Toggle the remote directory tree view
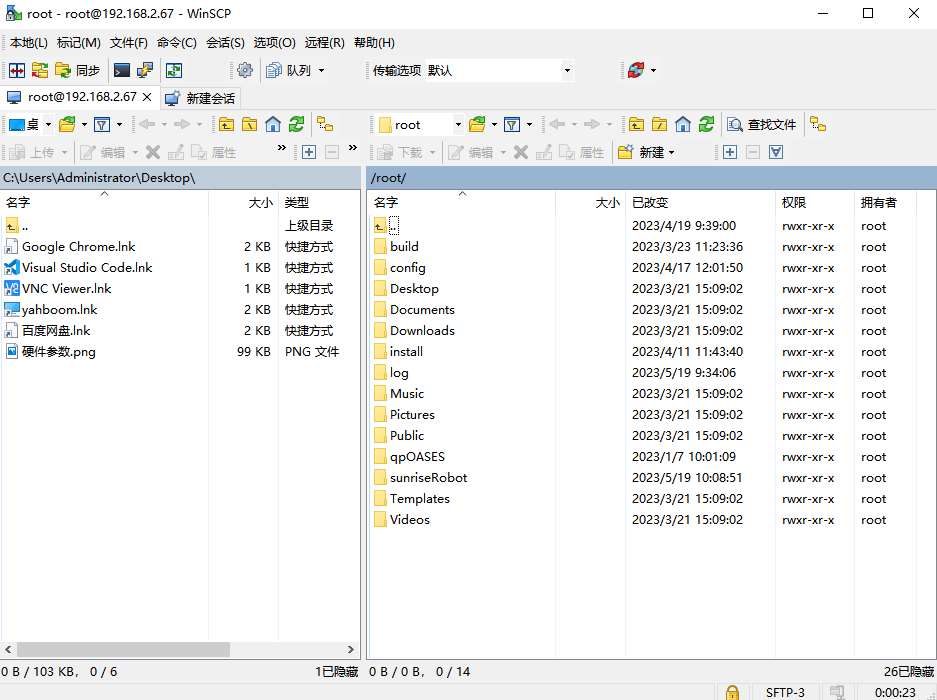The width and height of the screenshot is (937, 700). click(x=818, y=124)
